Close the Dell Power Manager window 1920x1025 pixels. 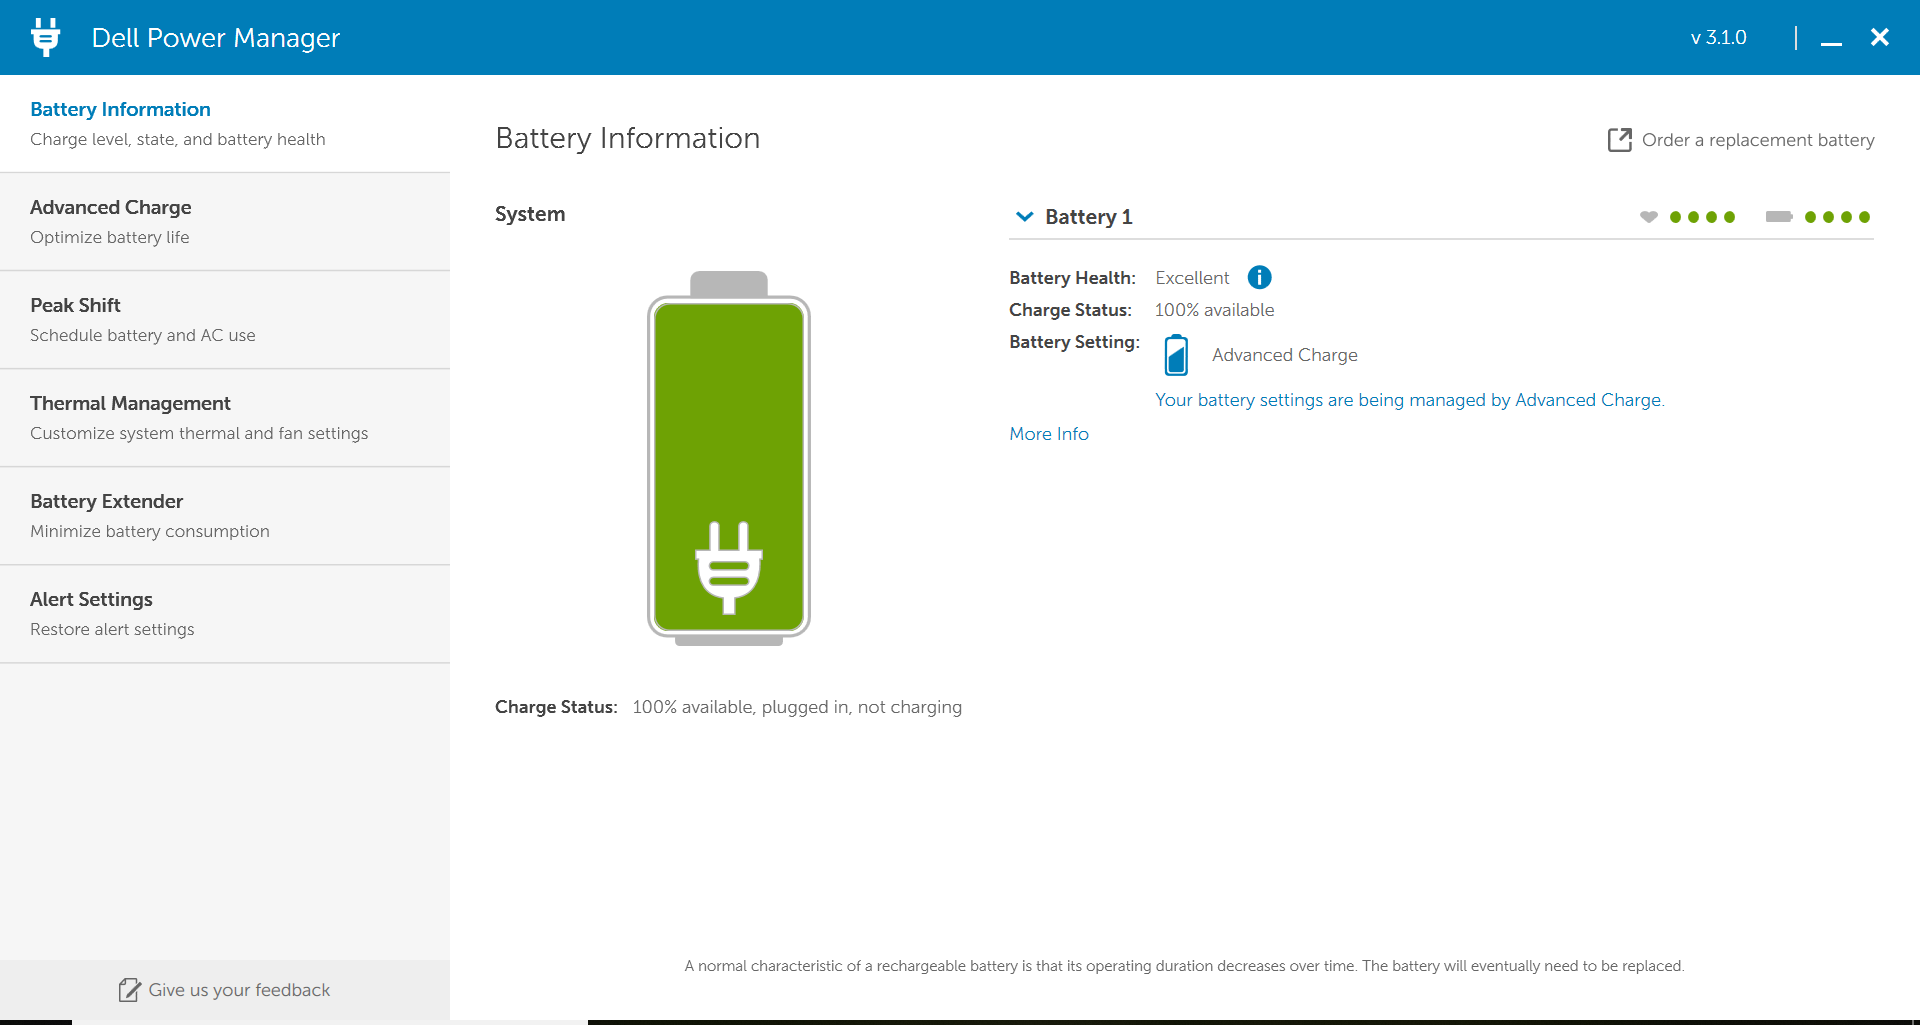point(1880,37)
